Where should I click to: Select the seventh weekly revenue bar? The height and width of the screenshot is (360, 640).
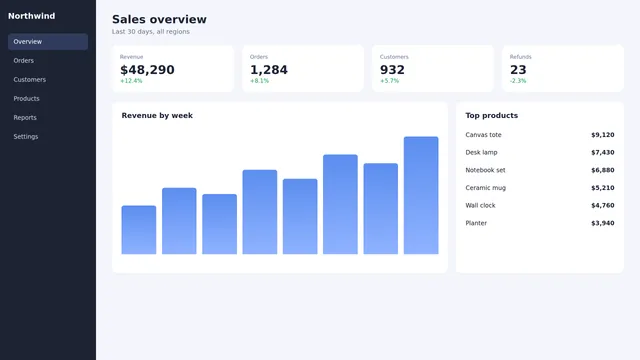coord(381,209)
